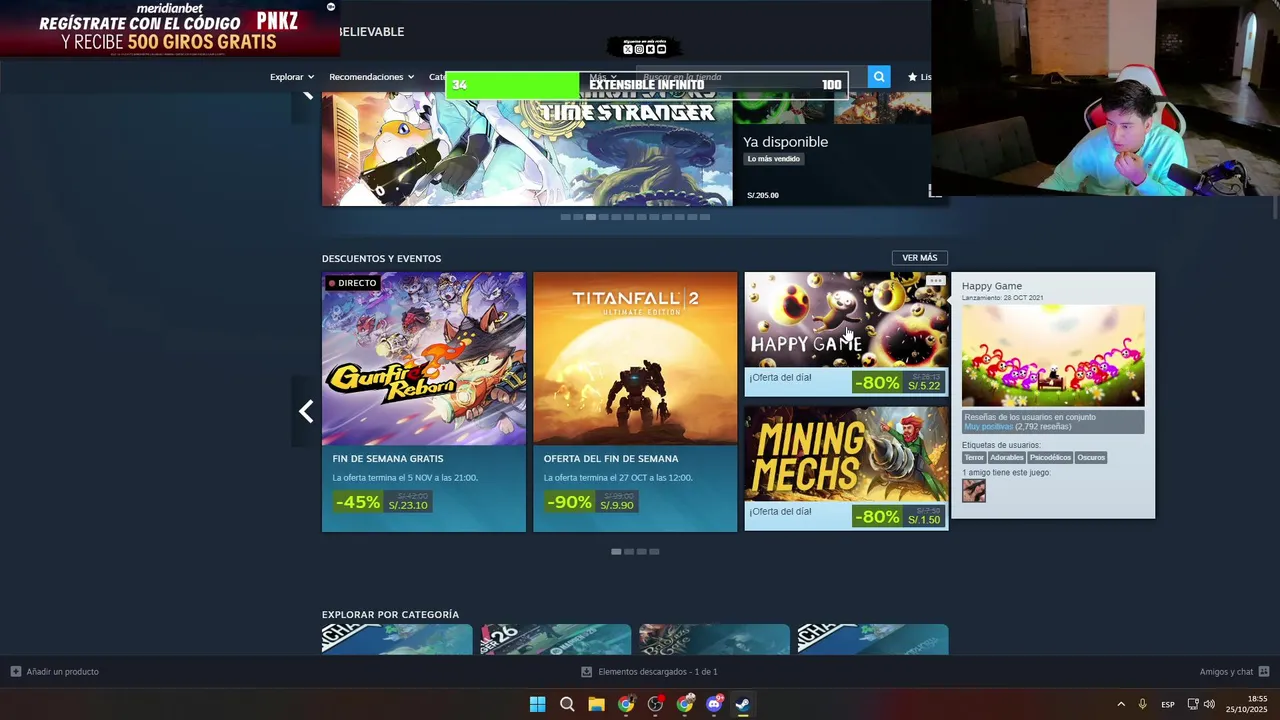Click the DIRECTO live badge on Gunfire Reborn
1280x720 pixels.
point(352,283)
